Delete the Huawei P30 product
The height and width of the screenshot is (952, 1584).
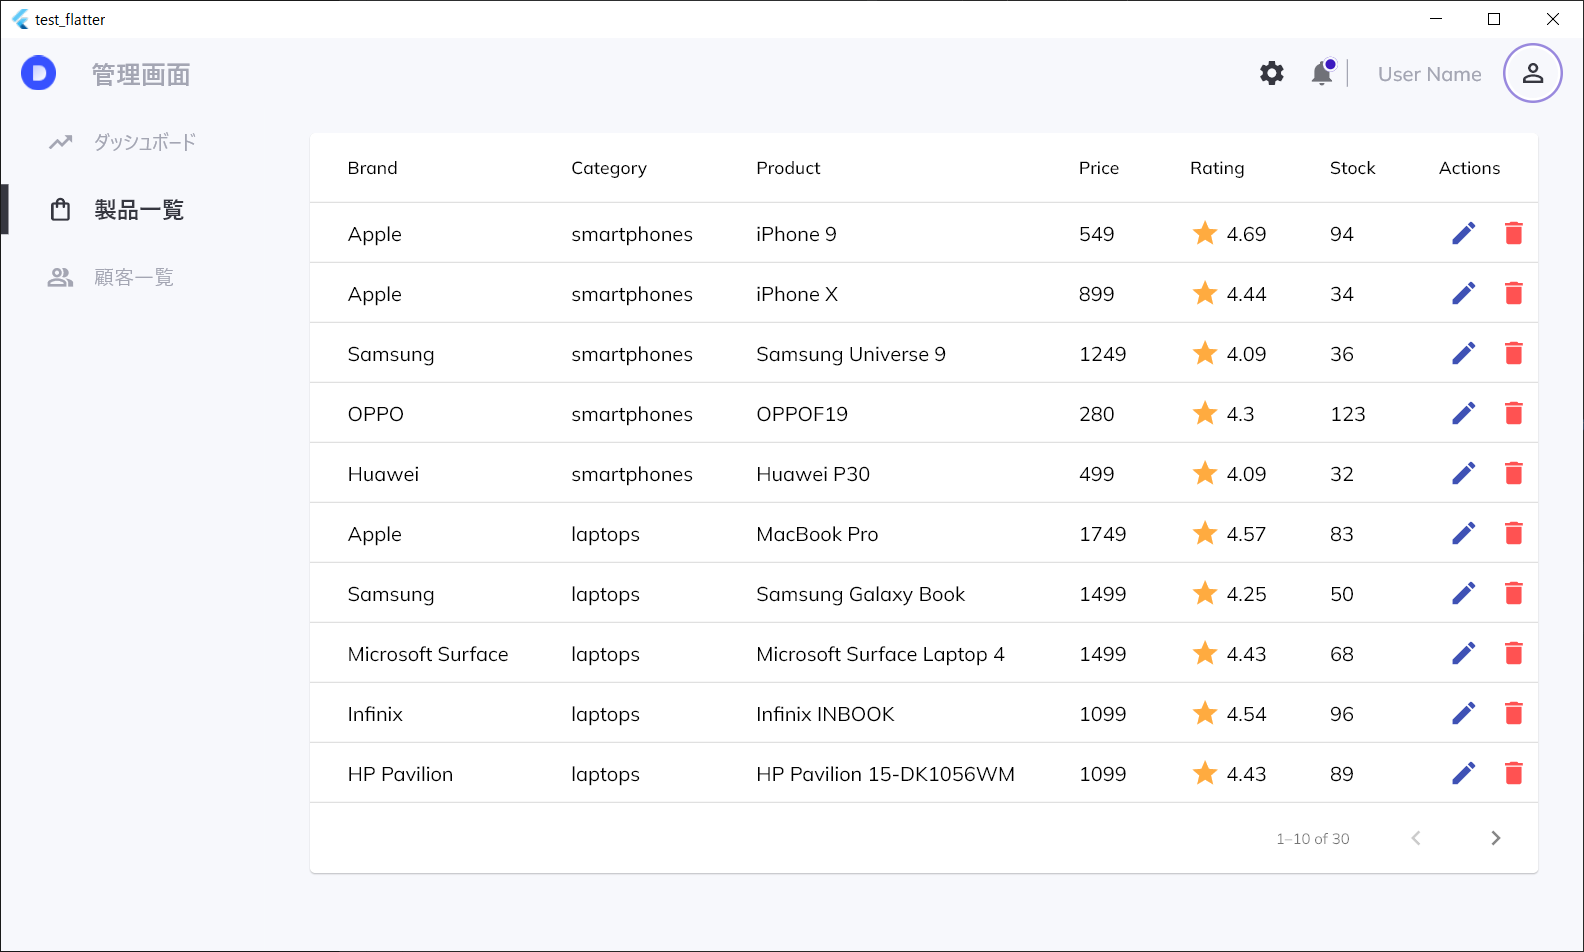coord(1513,473)
